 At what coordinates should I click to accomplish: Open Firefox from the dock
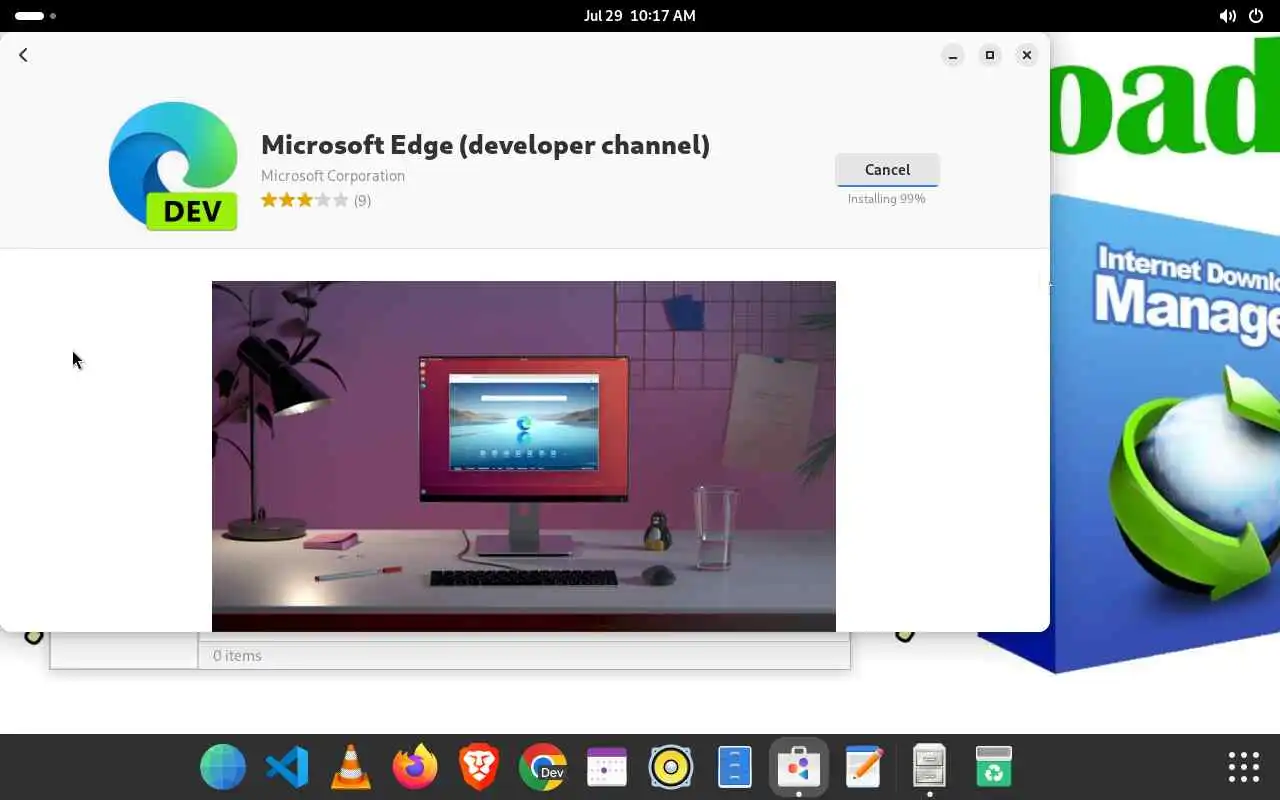(x=415, y=767)
